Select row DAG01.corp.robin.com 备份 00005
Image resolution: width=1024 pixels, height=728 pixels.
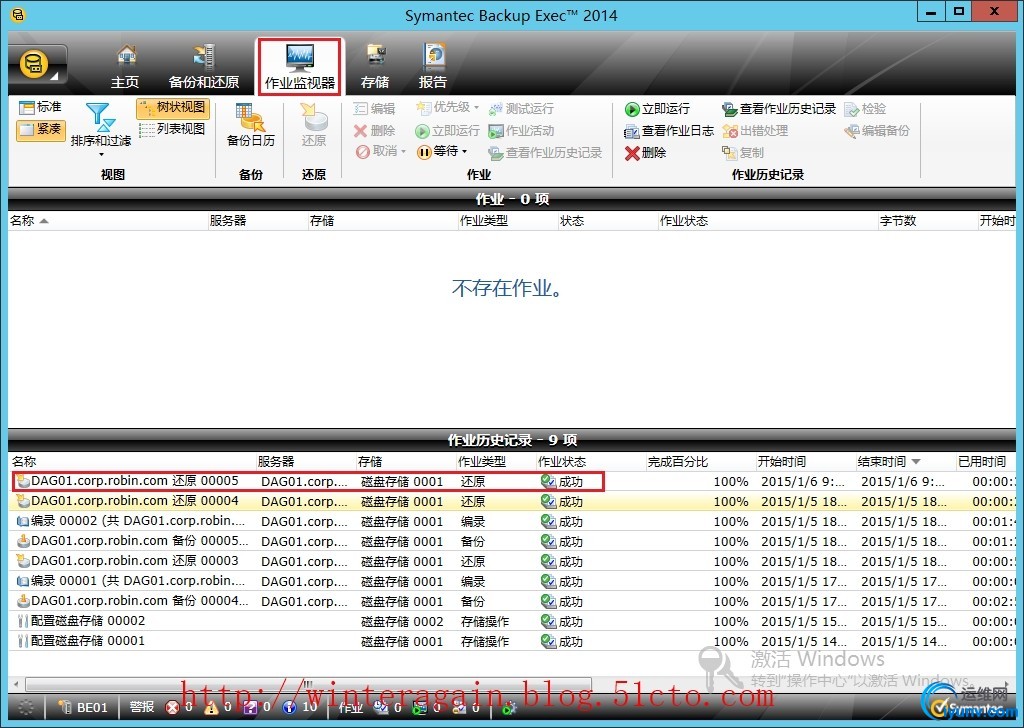tap(513, 541)
